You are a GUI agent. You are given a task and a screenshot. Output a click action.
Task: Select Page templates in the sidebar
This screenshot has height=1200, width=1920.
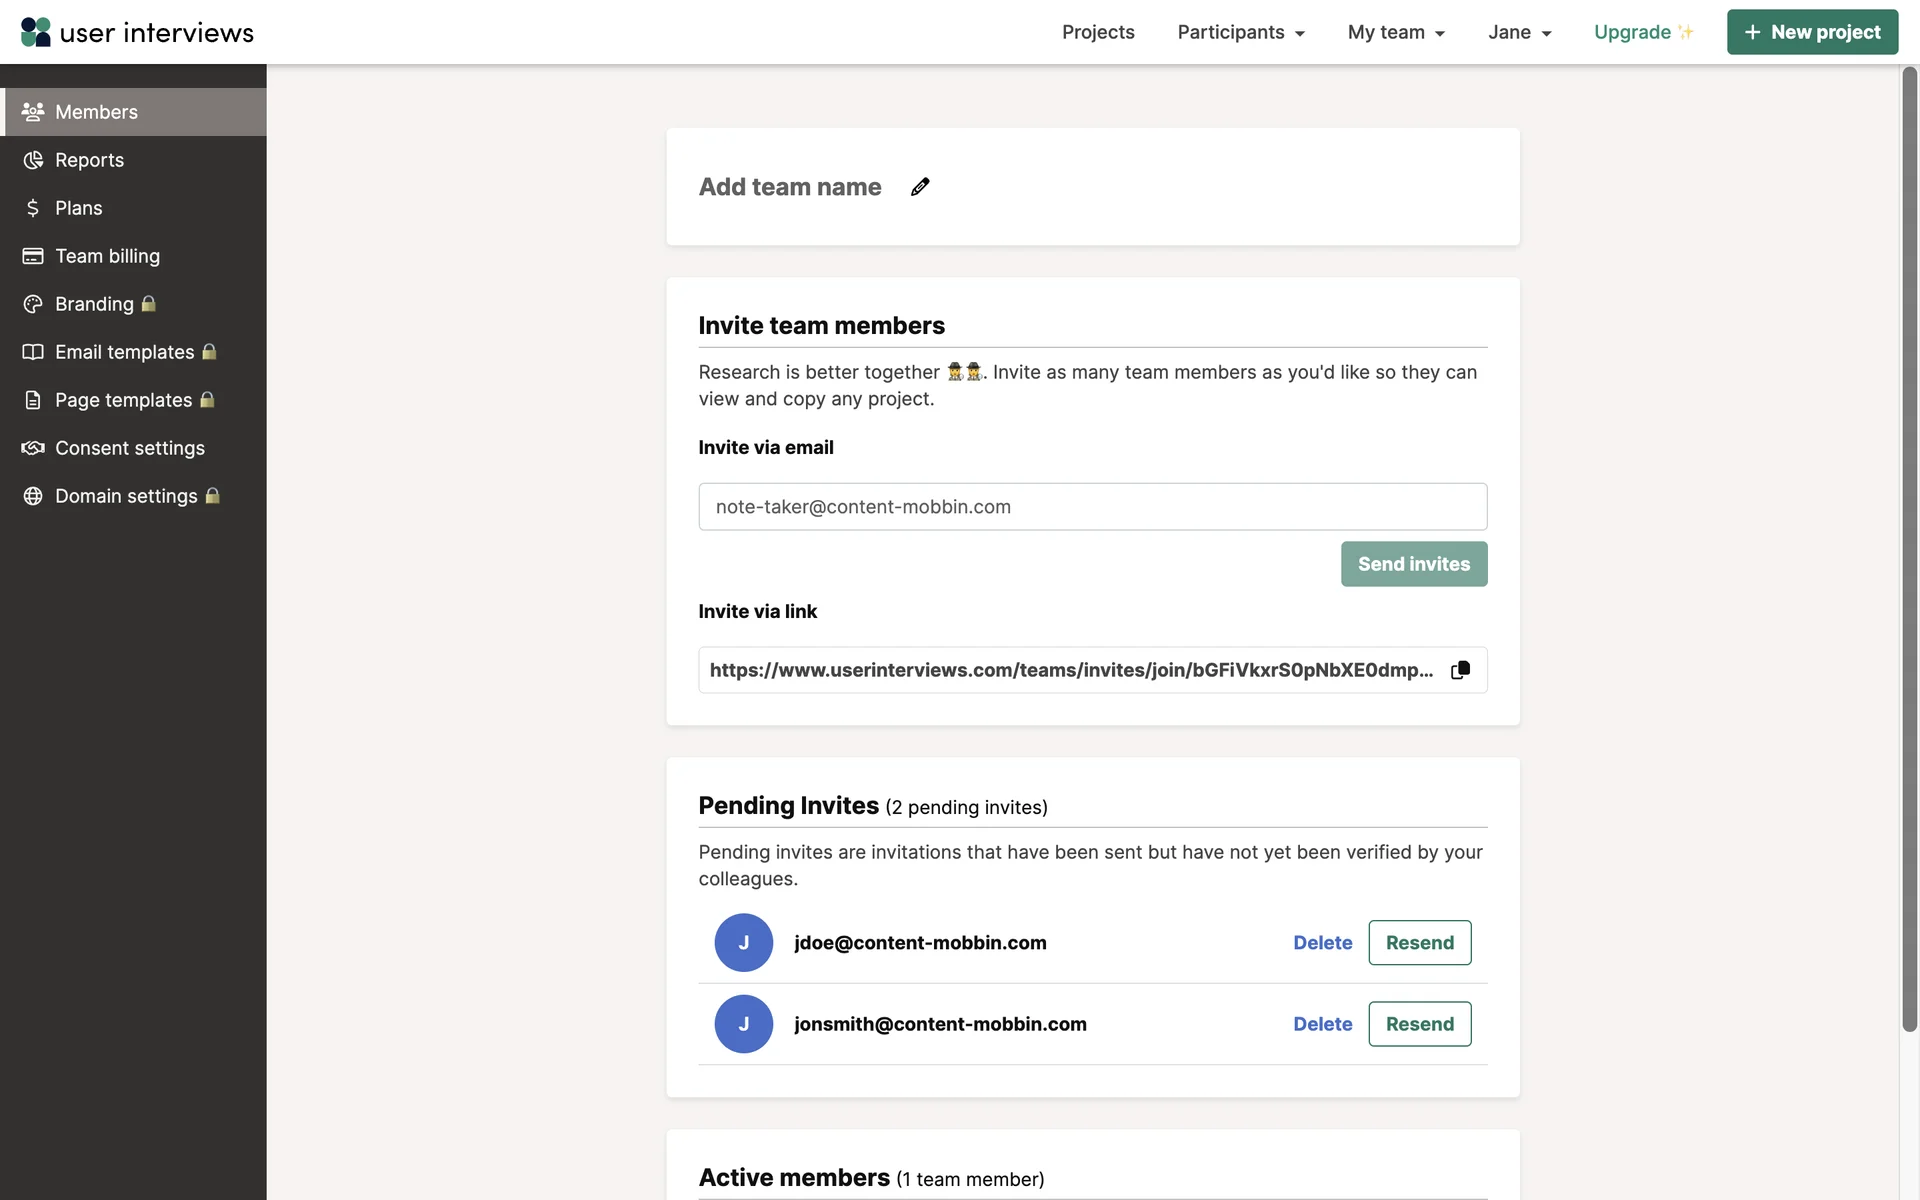(x=123, y=400)
